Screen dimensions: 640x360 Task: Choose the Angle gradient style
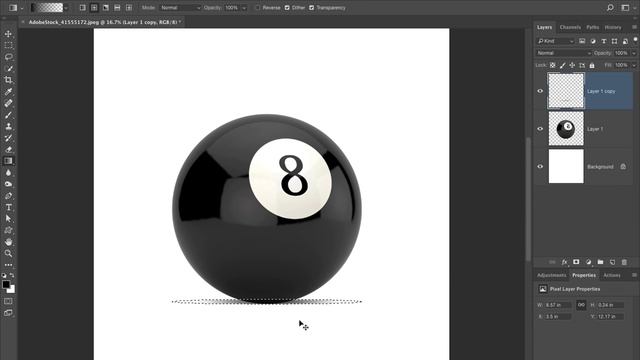tap(106, 8)
